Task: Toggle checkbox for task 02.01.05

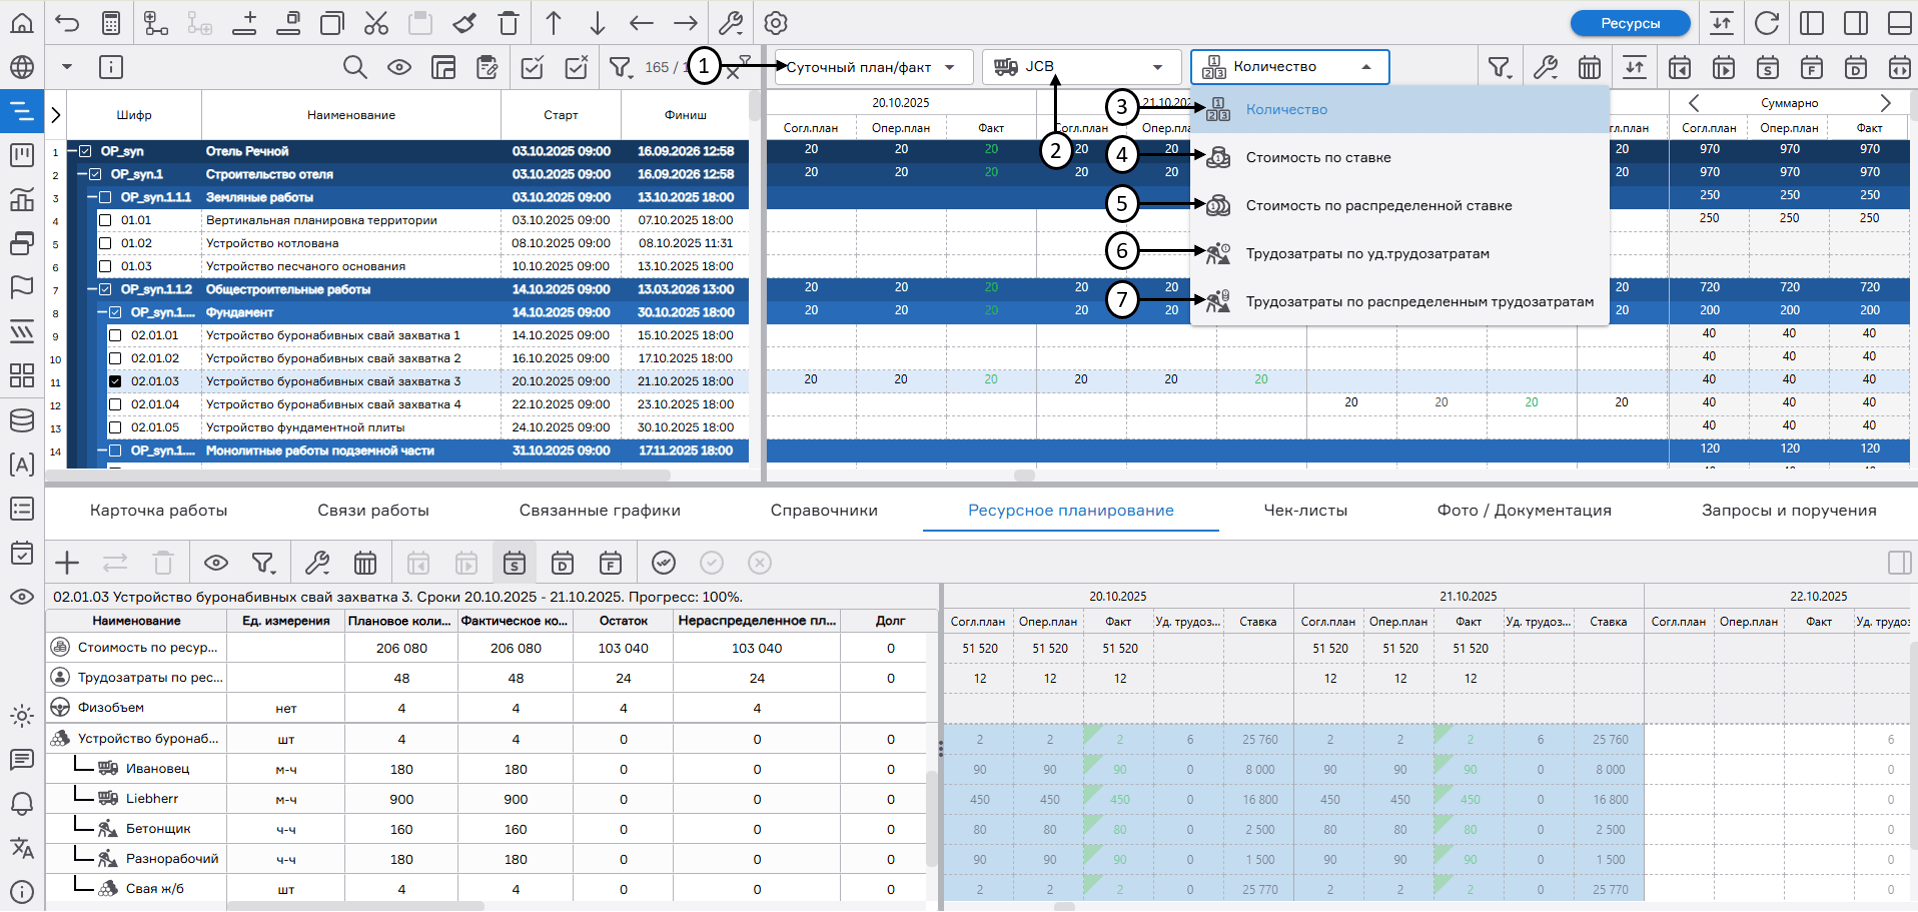Action: [115, 427]
